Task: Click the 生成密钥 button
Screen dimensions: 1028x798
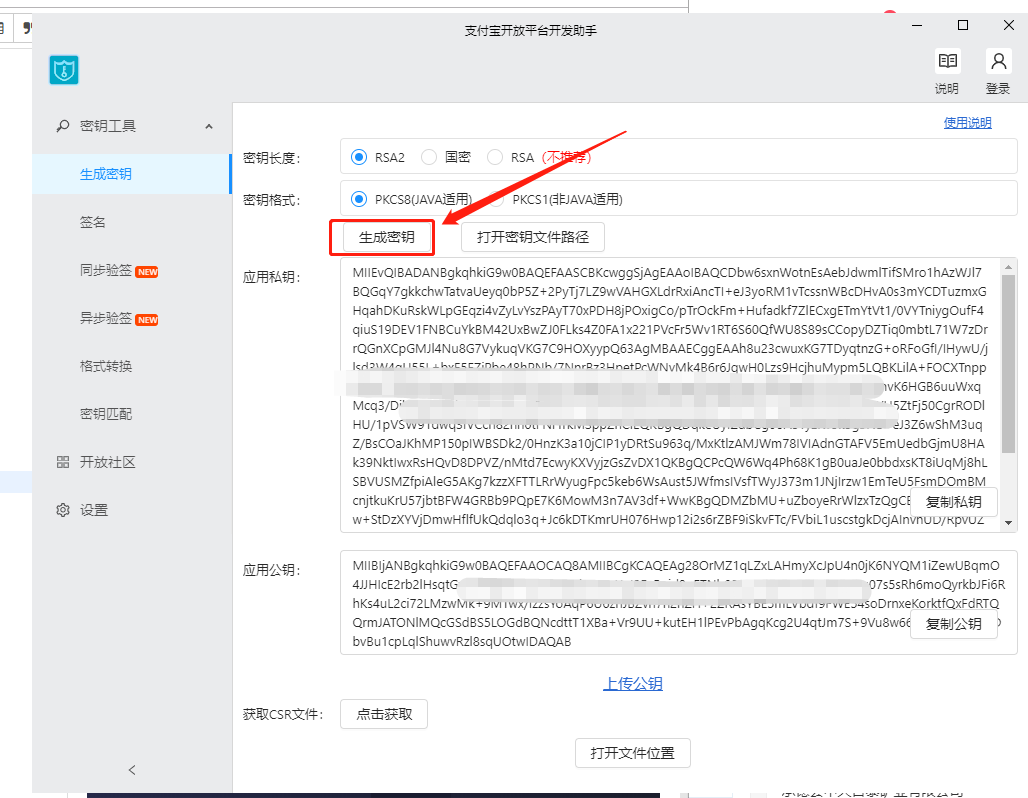Action: [387, 237]
